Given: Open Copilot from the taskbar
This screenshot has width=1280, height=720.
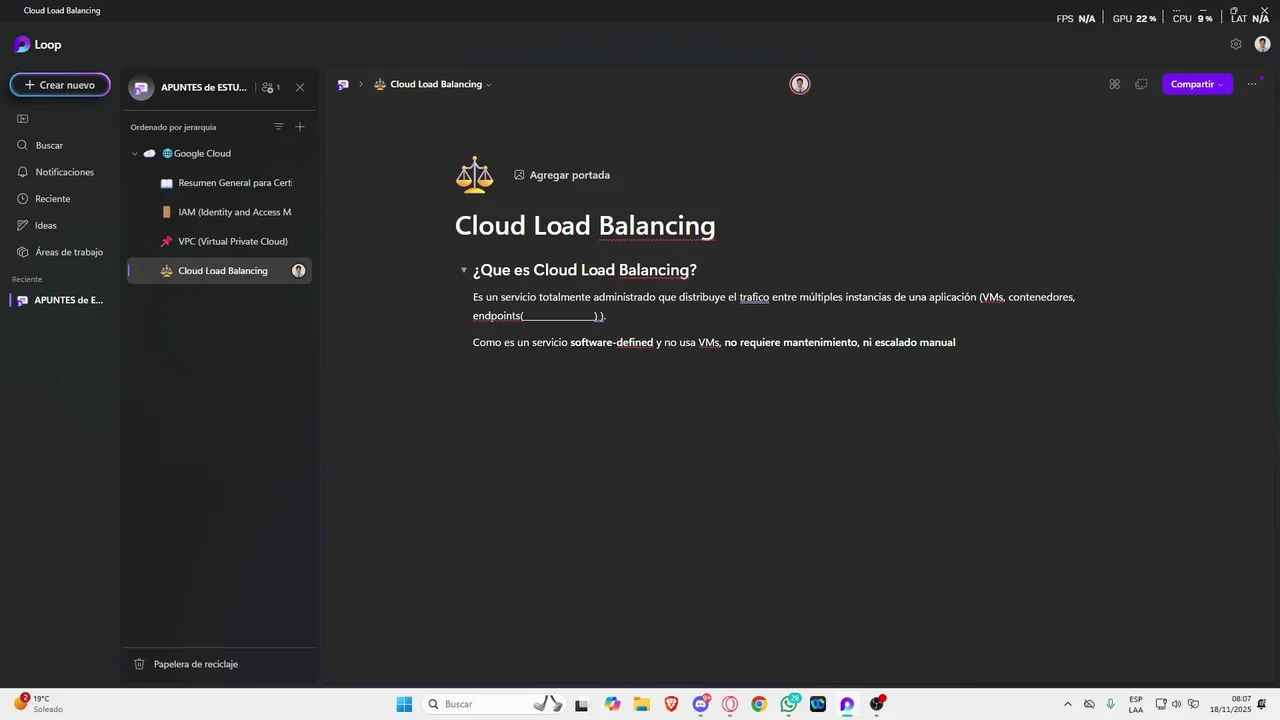Looking at the screenshot, I should coord(612,704).
